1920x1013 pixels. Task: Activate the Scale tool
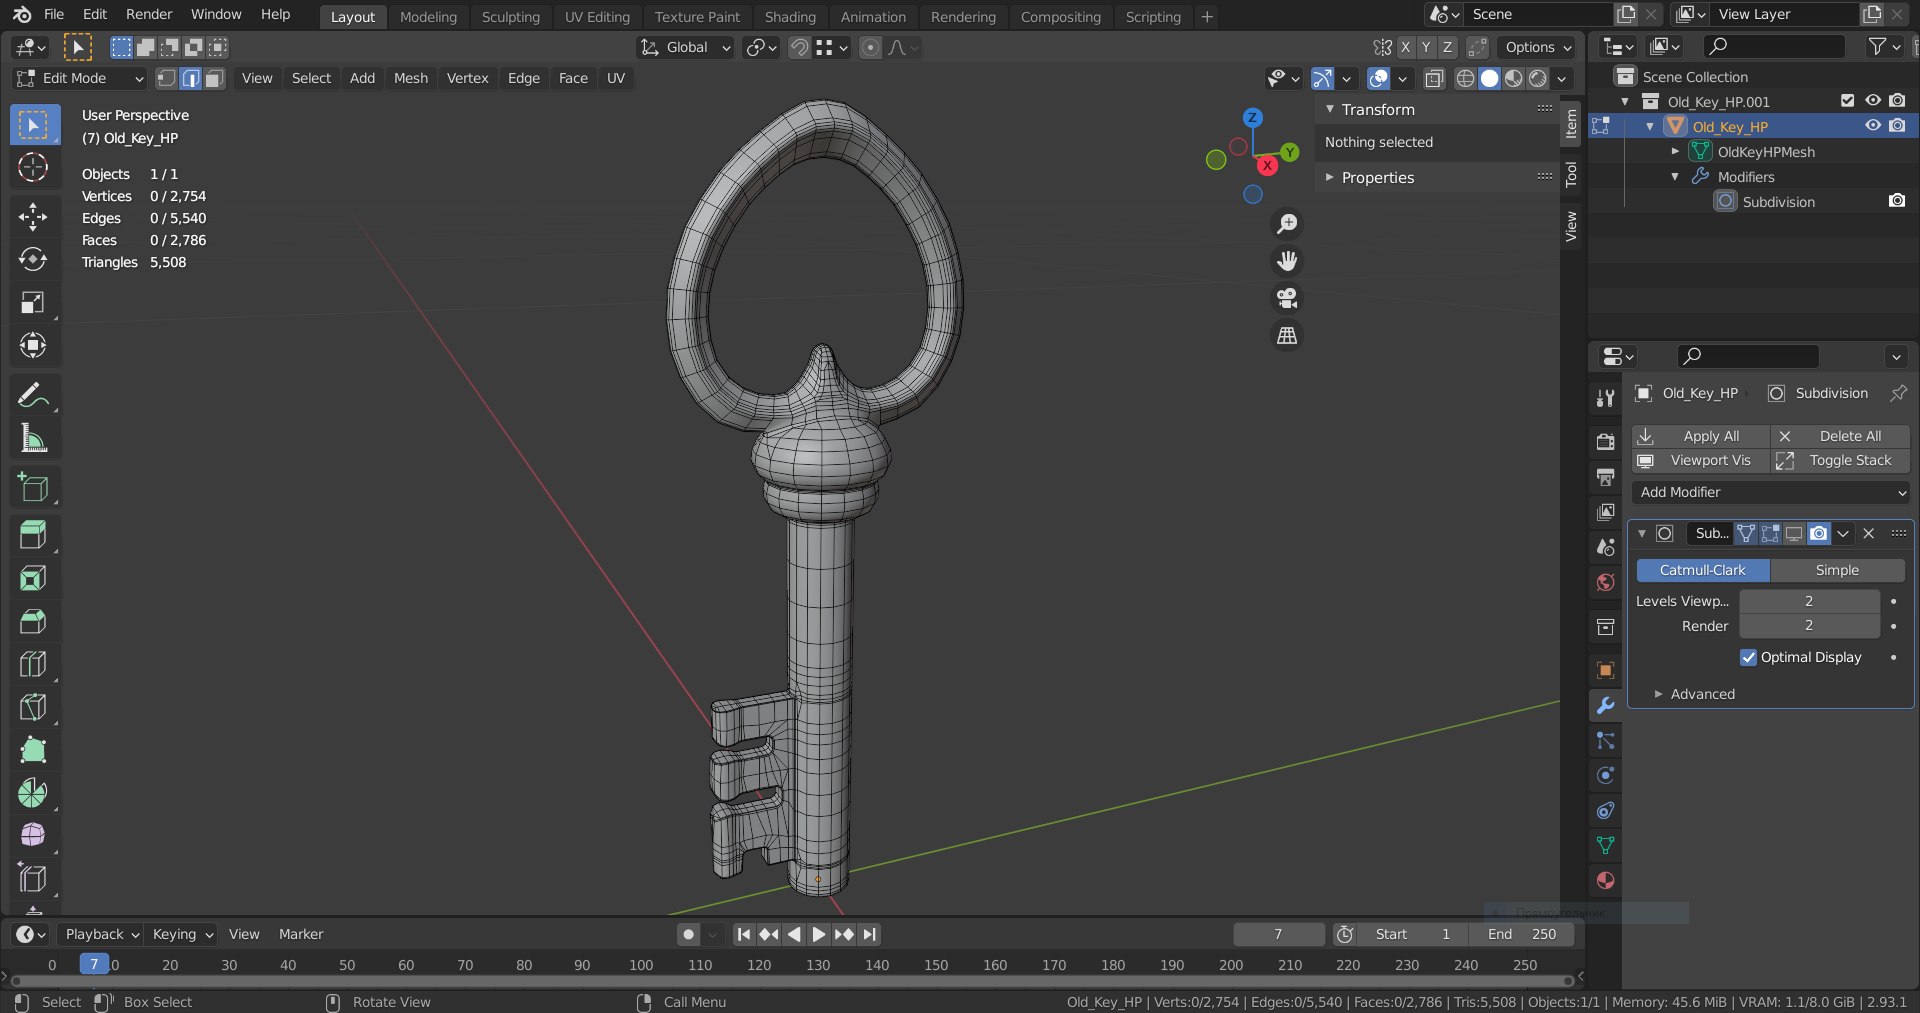click(x=33, y=302)
